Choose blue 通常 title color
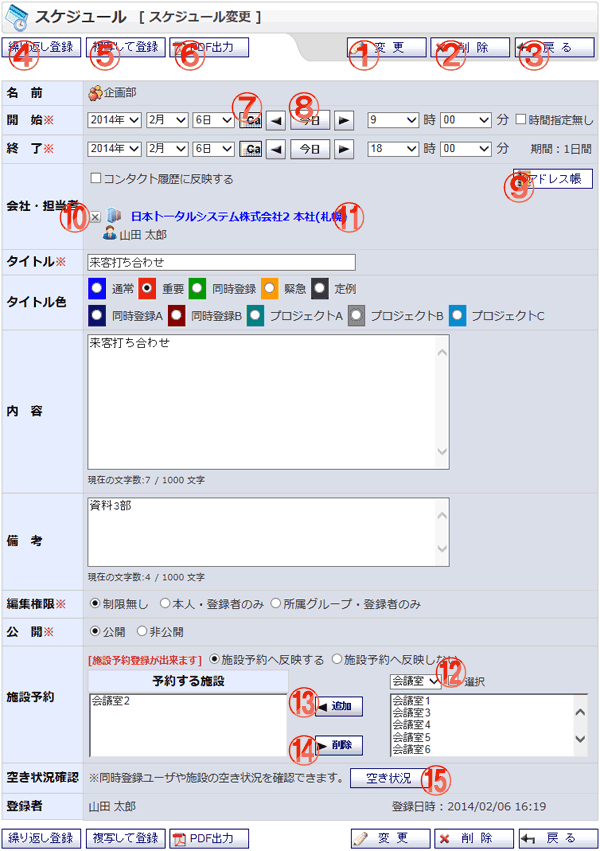 97,288
